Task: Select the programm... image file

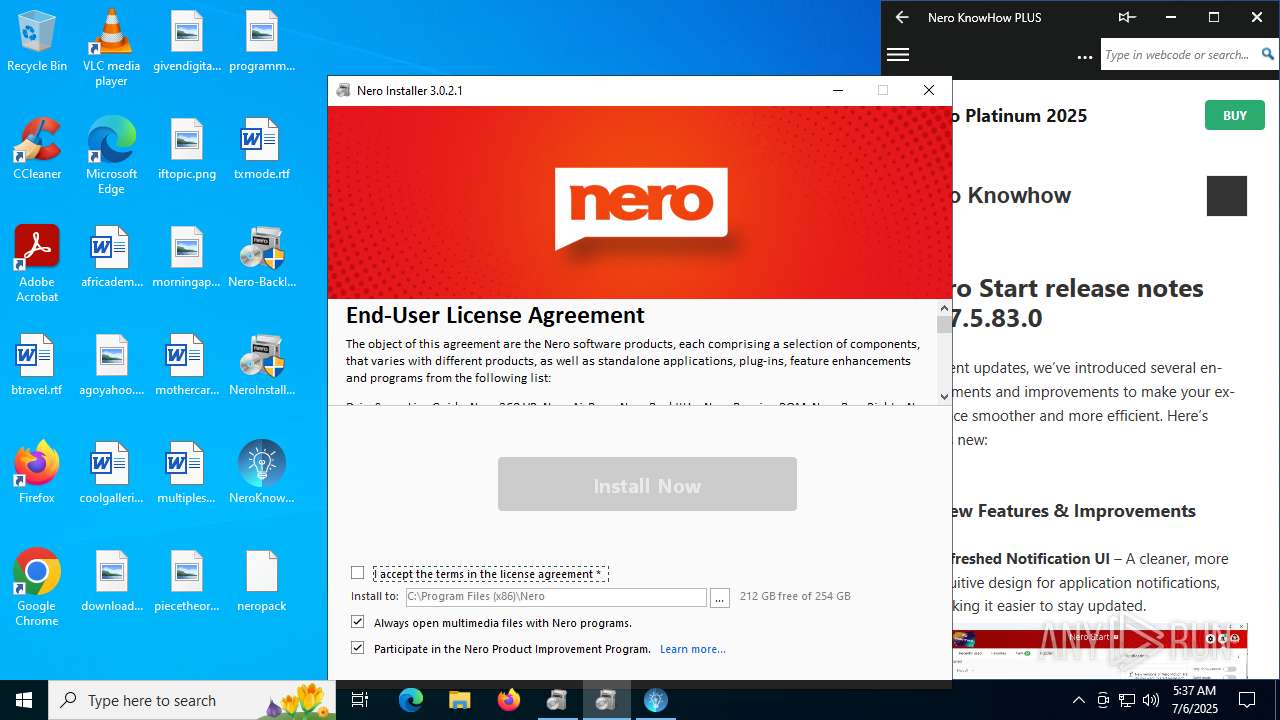Action: coord(262,41)
